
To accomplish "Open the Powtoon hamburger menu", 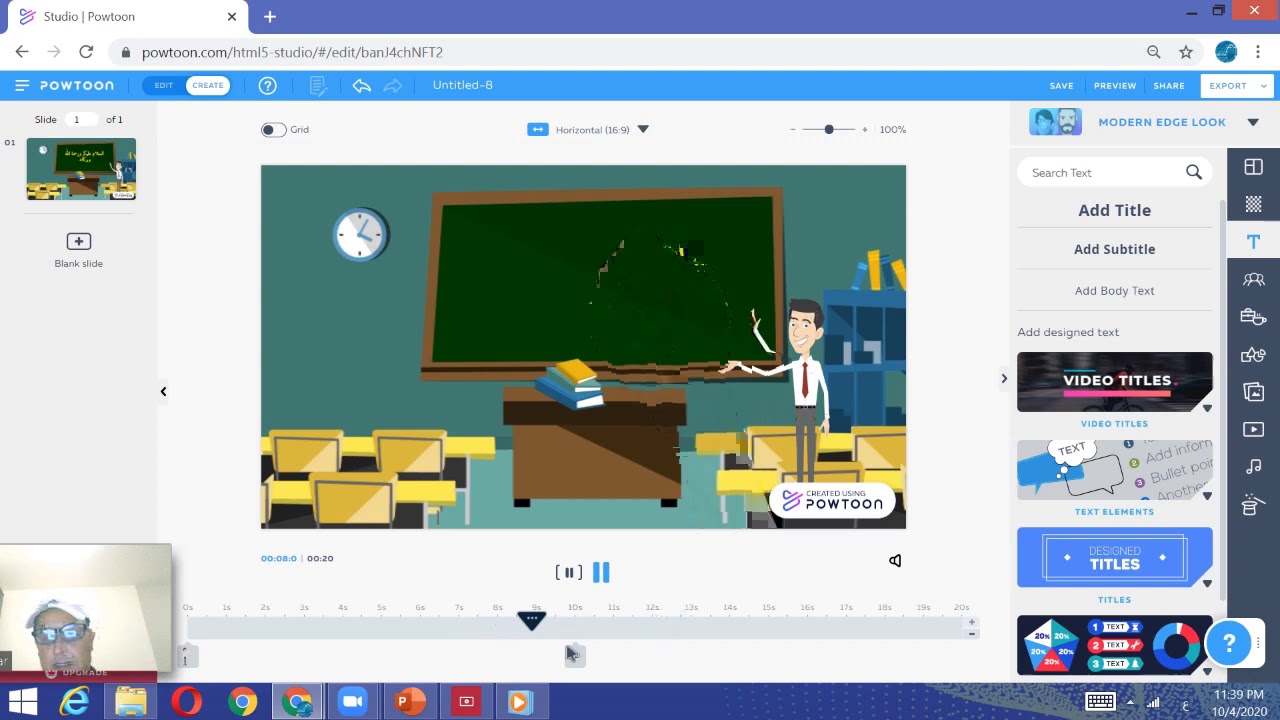I will 22,85.
